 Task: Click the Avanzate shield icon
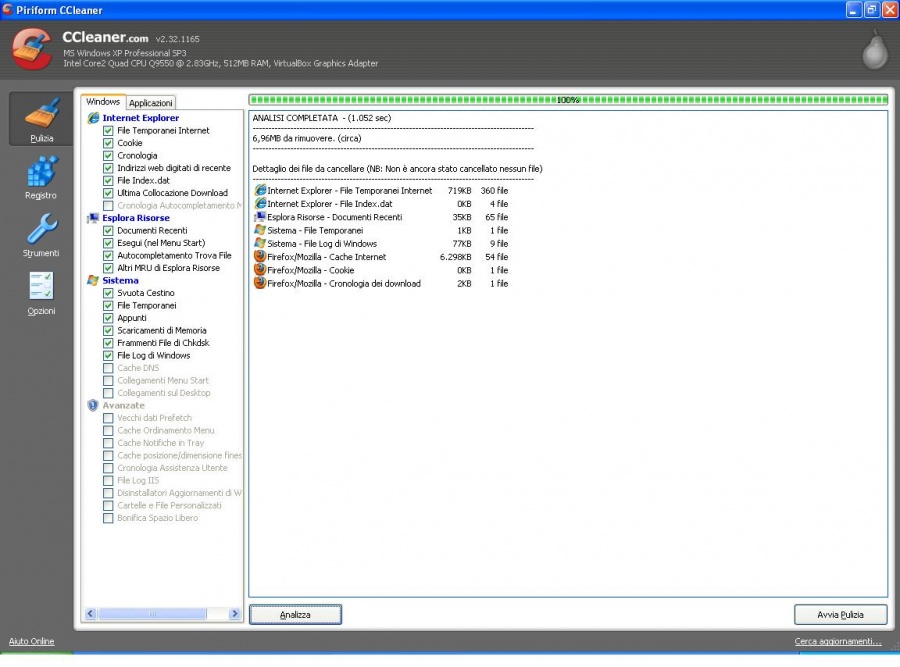(x=93, y=405)
